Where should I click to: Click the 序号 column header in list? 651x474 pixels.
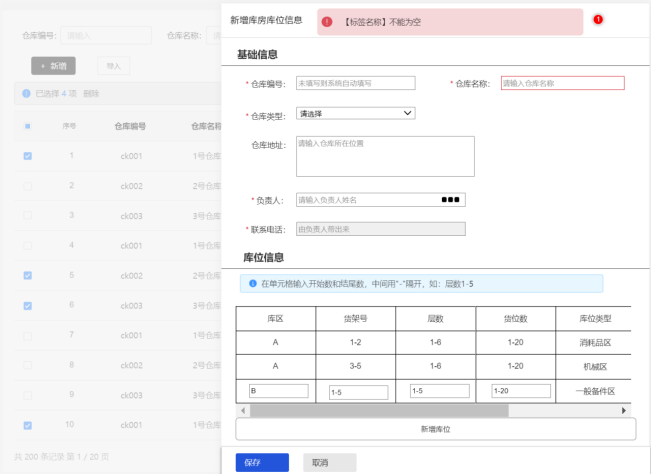[x=69, y=126]
